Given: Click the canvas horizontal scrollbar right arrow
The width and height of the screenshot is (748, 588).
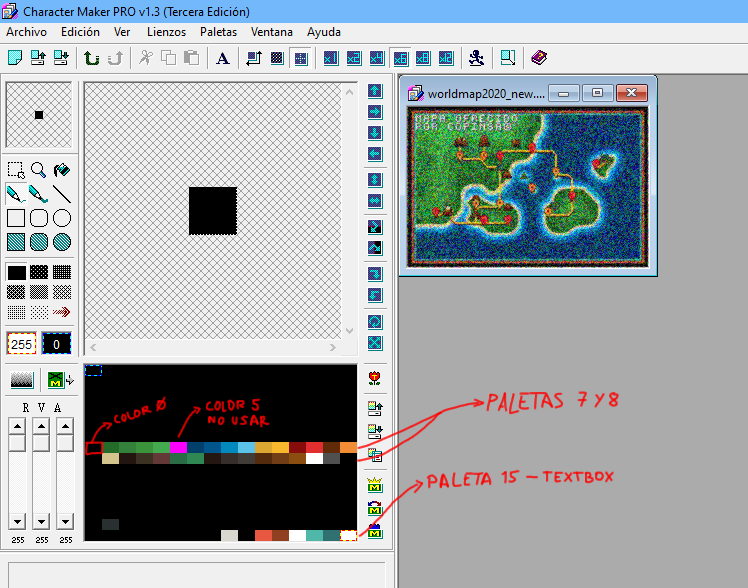Looking at the screenshot, I should (332, 348).
